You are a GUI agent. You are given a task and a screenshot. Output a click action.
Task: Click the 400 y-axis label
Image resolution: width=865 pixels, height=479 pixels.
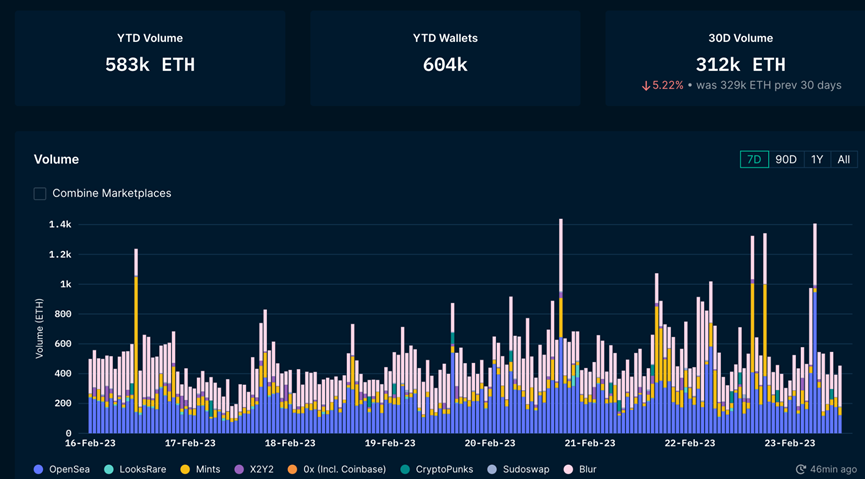[65, 374]
